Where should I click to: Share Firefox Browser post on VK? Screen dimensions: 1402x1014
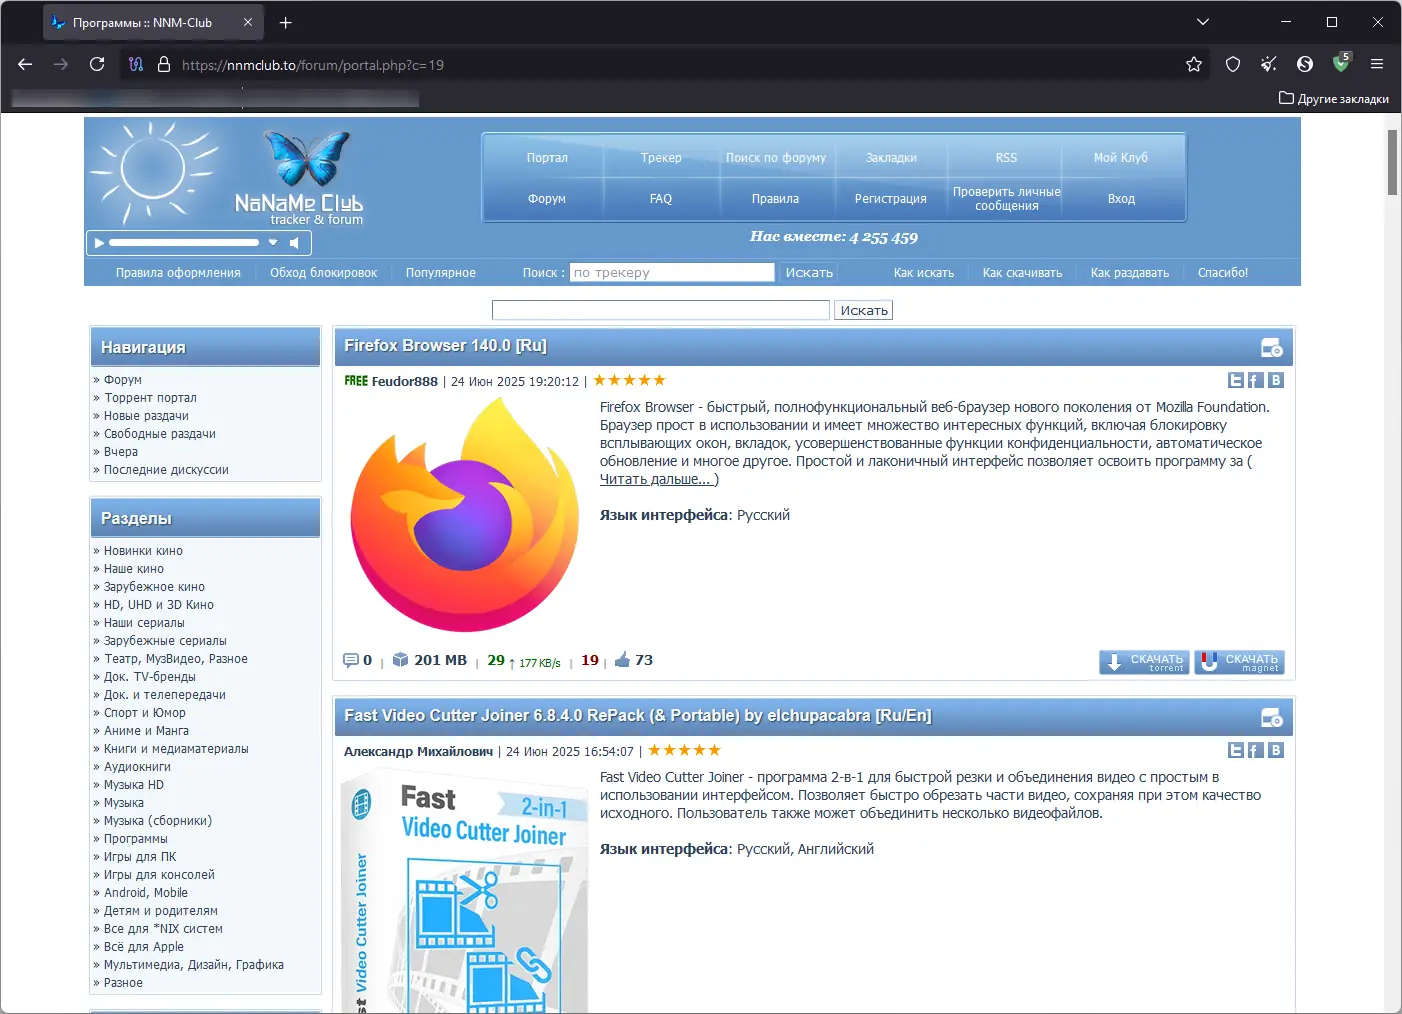coord(1276,380)
